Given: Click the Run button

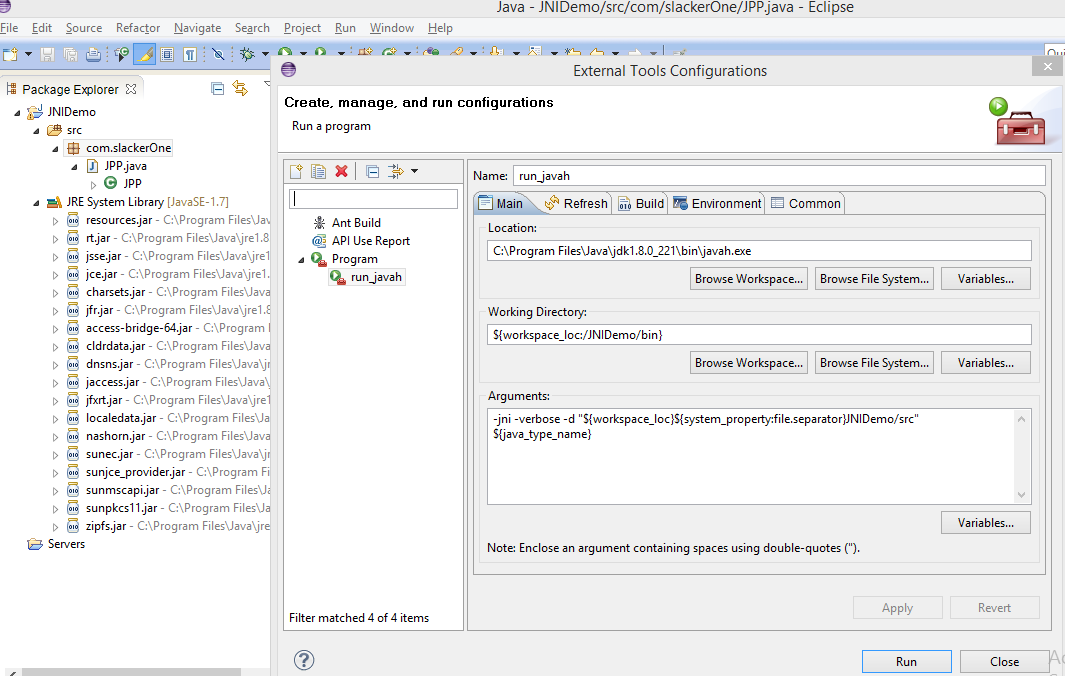Looking at the screenshot, I should [x=906, y=661].
